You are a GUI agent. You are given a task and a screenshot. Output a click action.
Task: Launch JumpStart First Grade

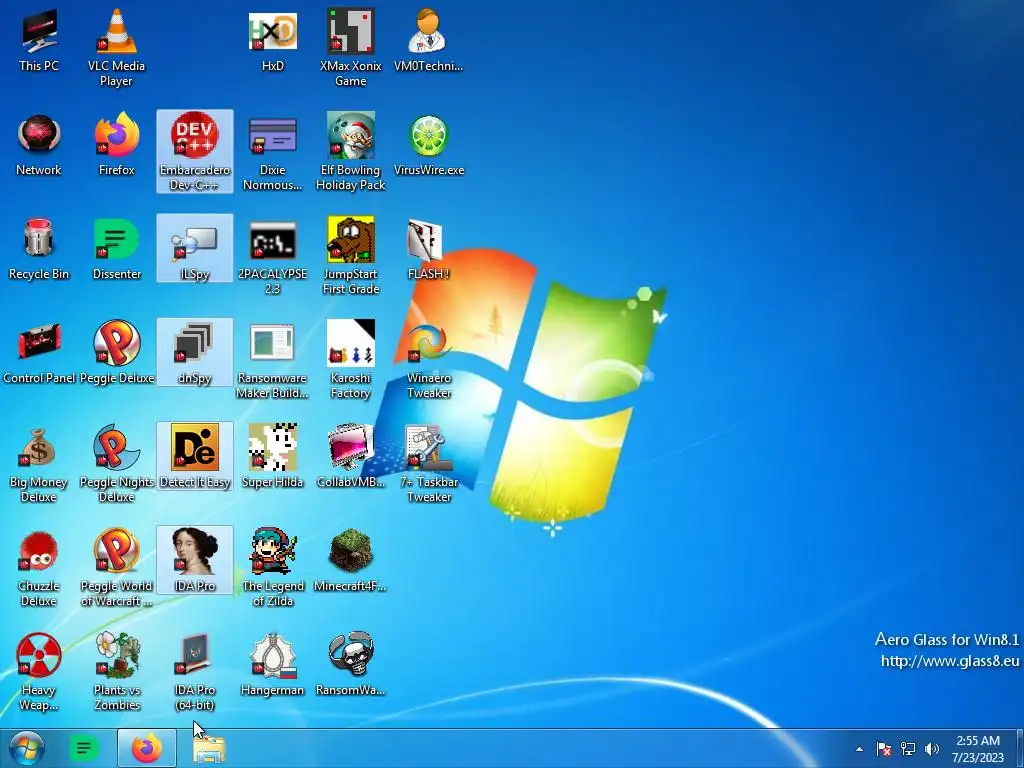351,255
